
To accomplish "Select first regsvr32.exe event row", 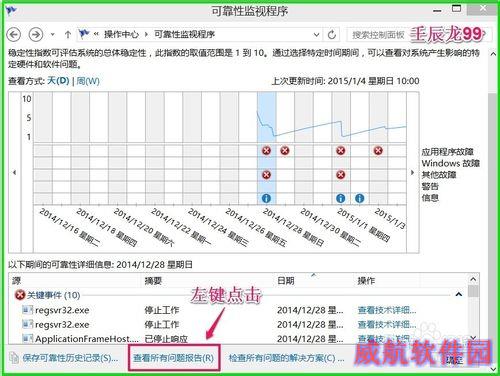I will (x=238, y=310).
